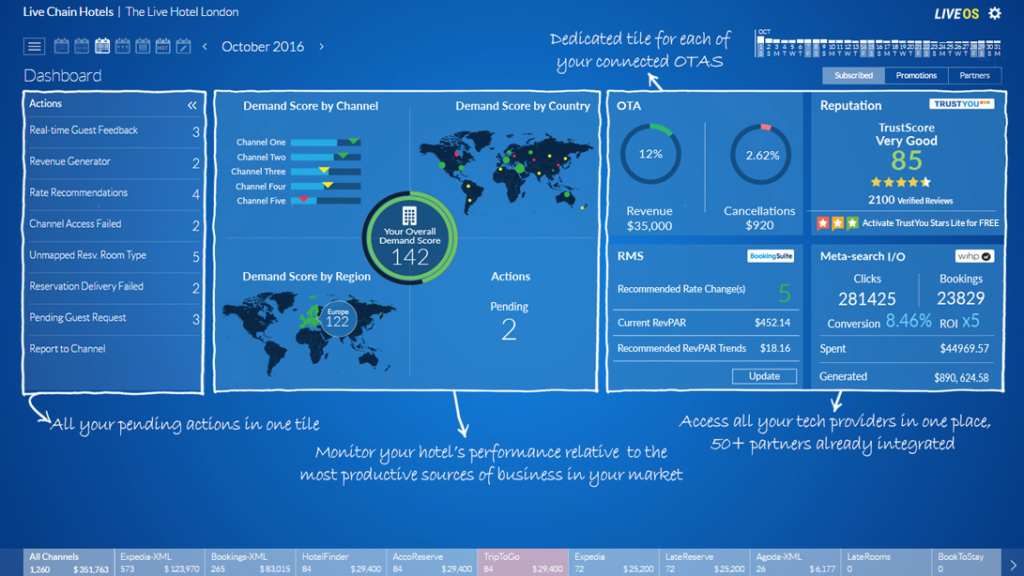Open Real-time Guest Feedback action
The width and height of the screenshot is (1024, 576).
click(114, 131)
